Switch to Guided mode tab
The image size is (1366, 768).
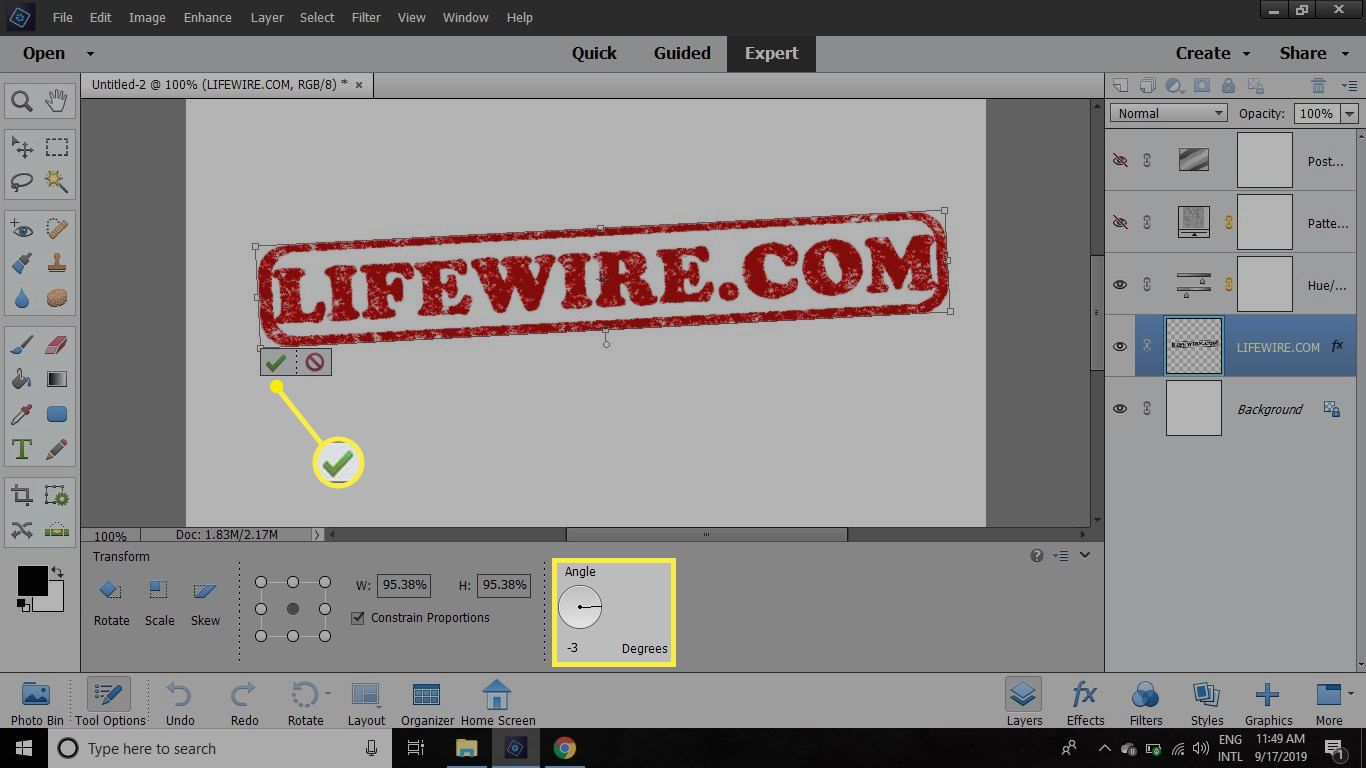pos(682,54)
